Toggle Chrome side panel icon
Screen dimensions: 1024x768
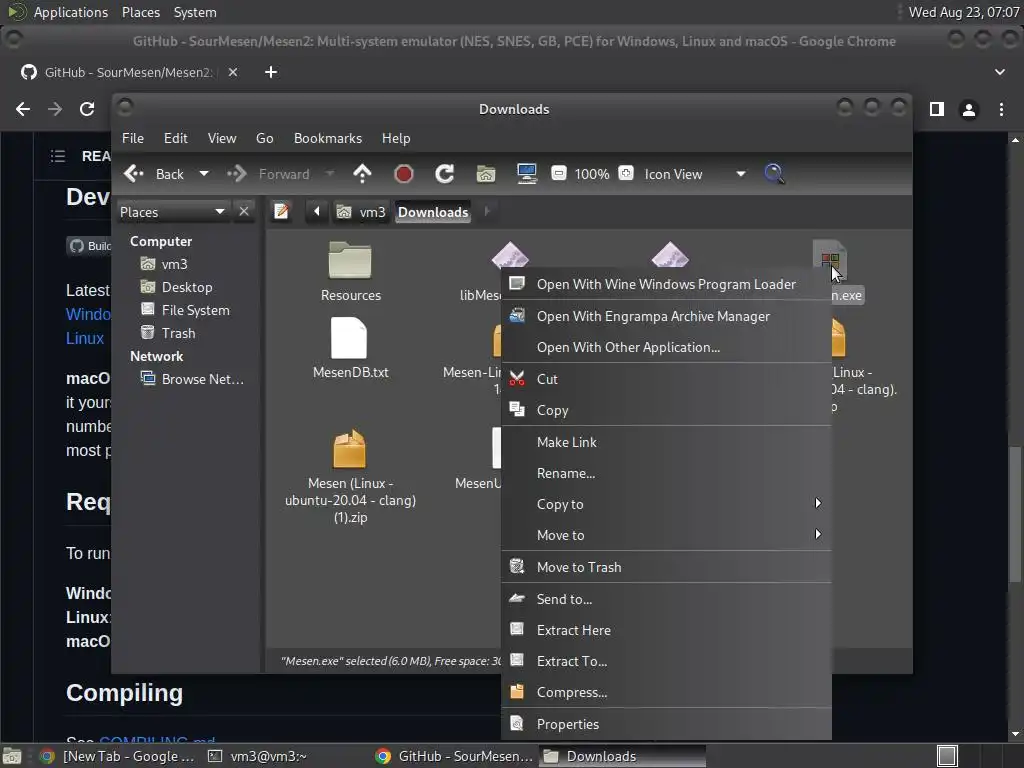[937, 109]
